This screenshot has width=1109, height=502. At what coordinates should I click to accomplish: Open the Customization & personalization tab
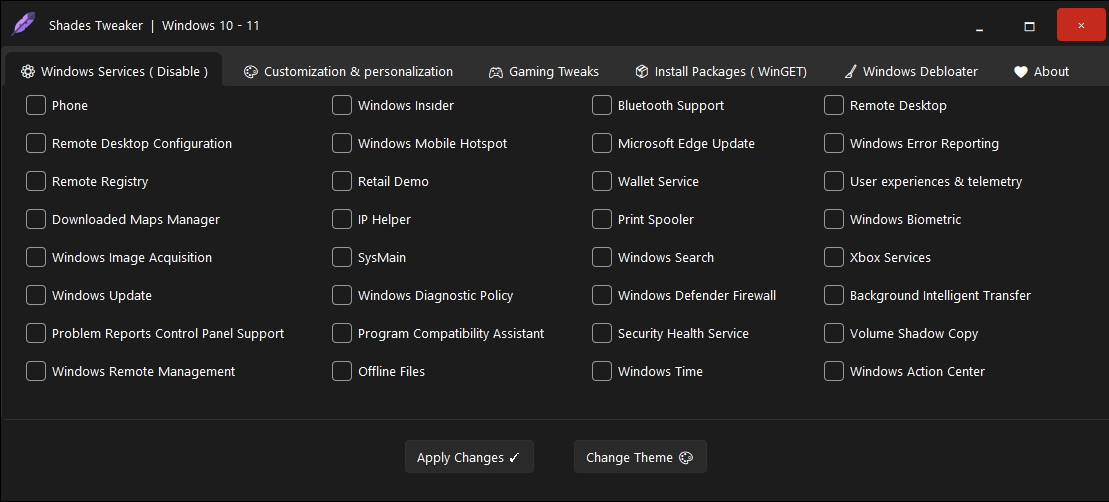348,71
